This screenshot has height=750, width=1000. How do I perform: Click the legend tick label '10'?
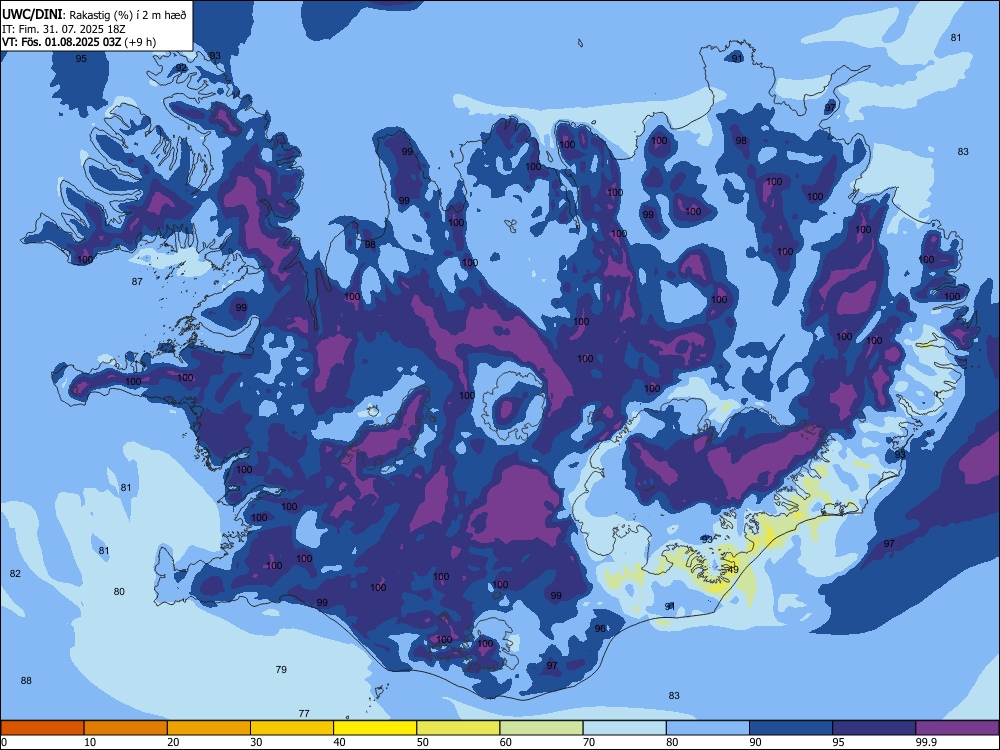(90, 742)
